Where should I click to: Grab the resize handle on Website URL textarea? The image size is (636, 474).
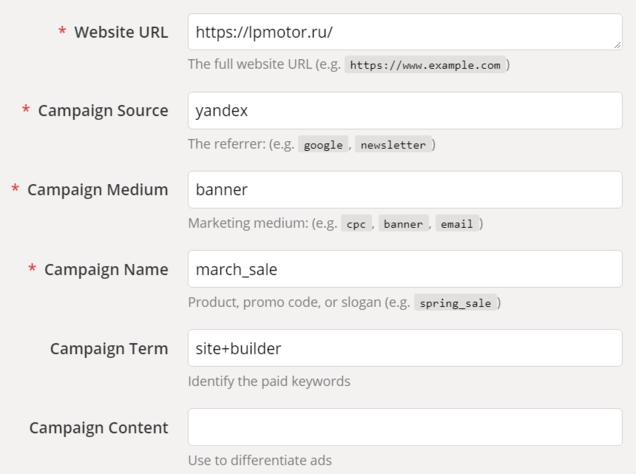point(617,45)
